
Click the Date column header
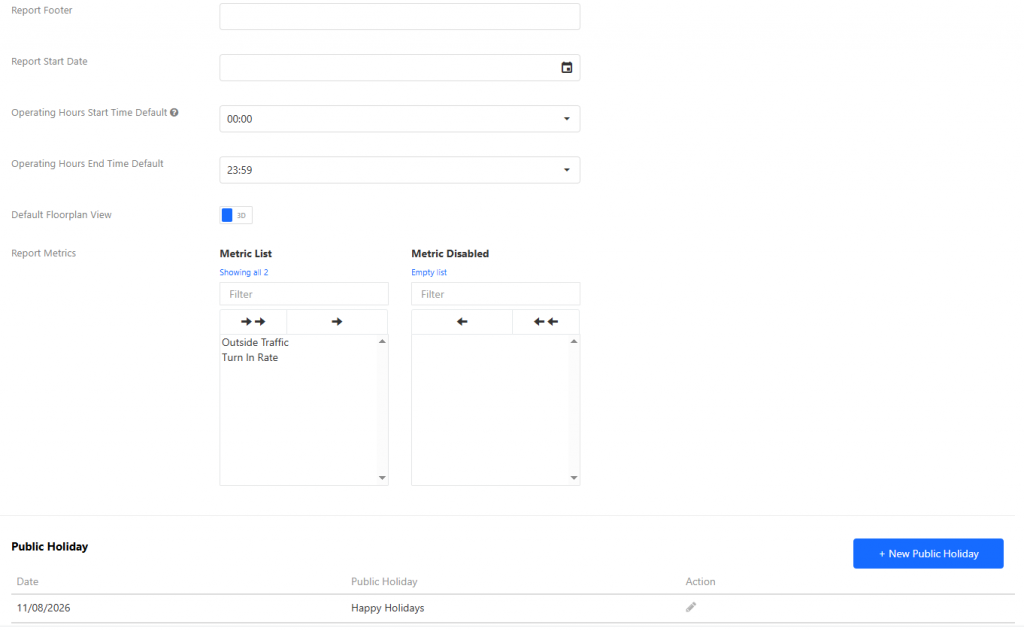(27, 581)
